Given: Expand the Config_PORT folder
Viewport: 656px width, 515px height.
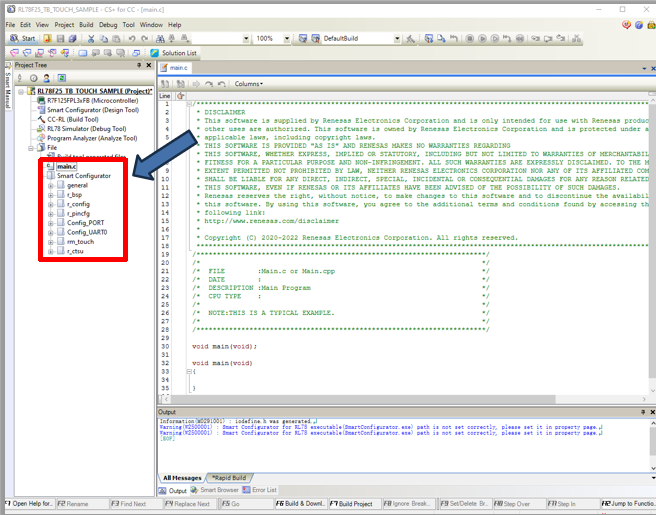Looking at the screenshot, I should 51,223.
